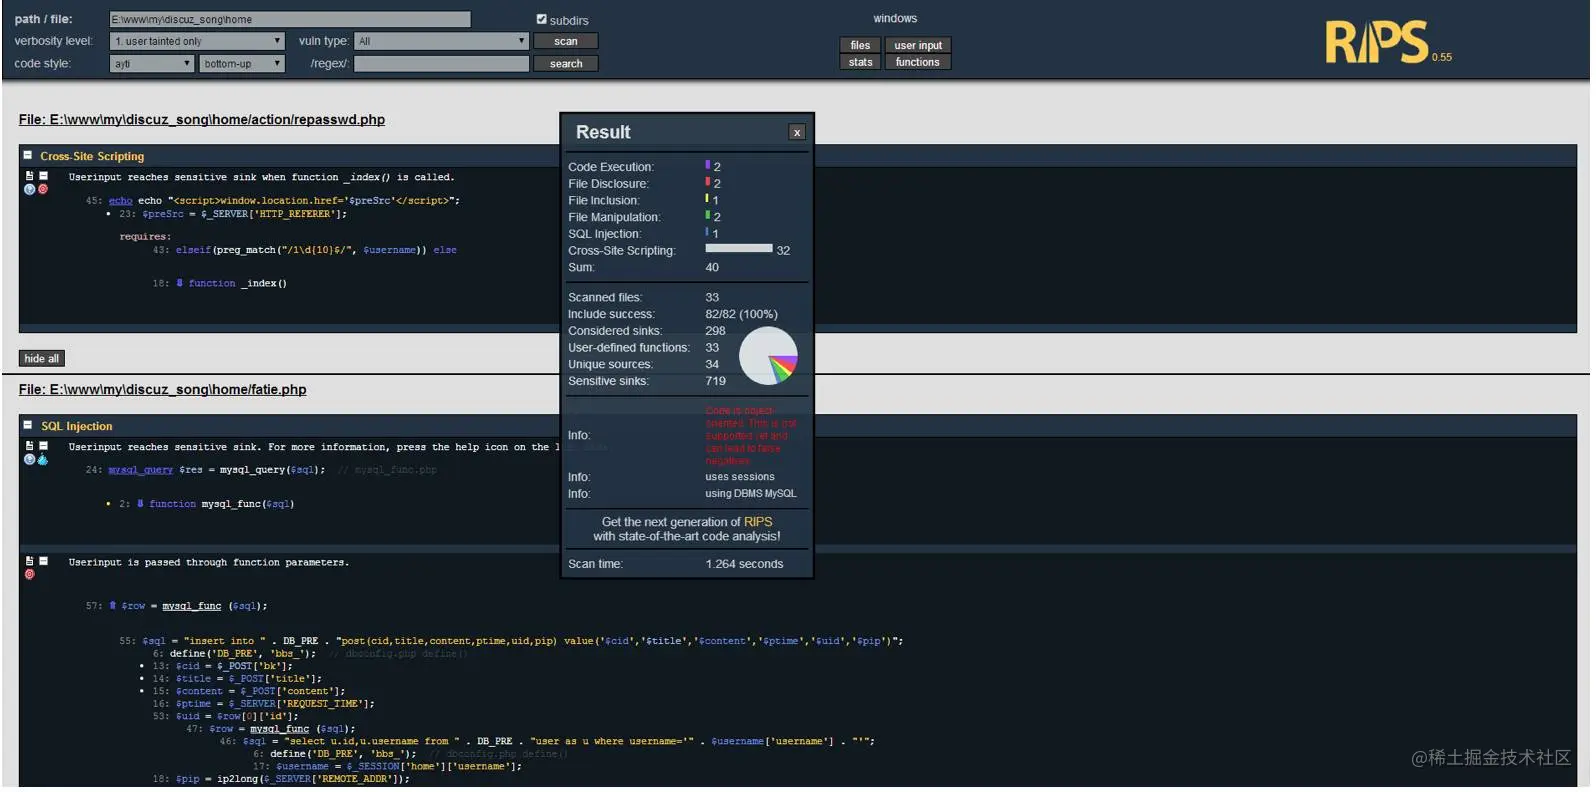
Task: Click the pie chart in Result window
Action: coord(768,356)
